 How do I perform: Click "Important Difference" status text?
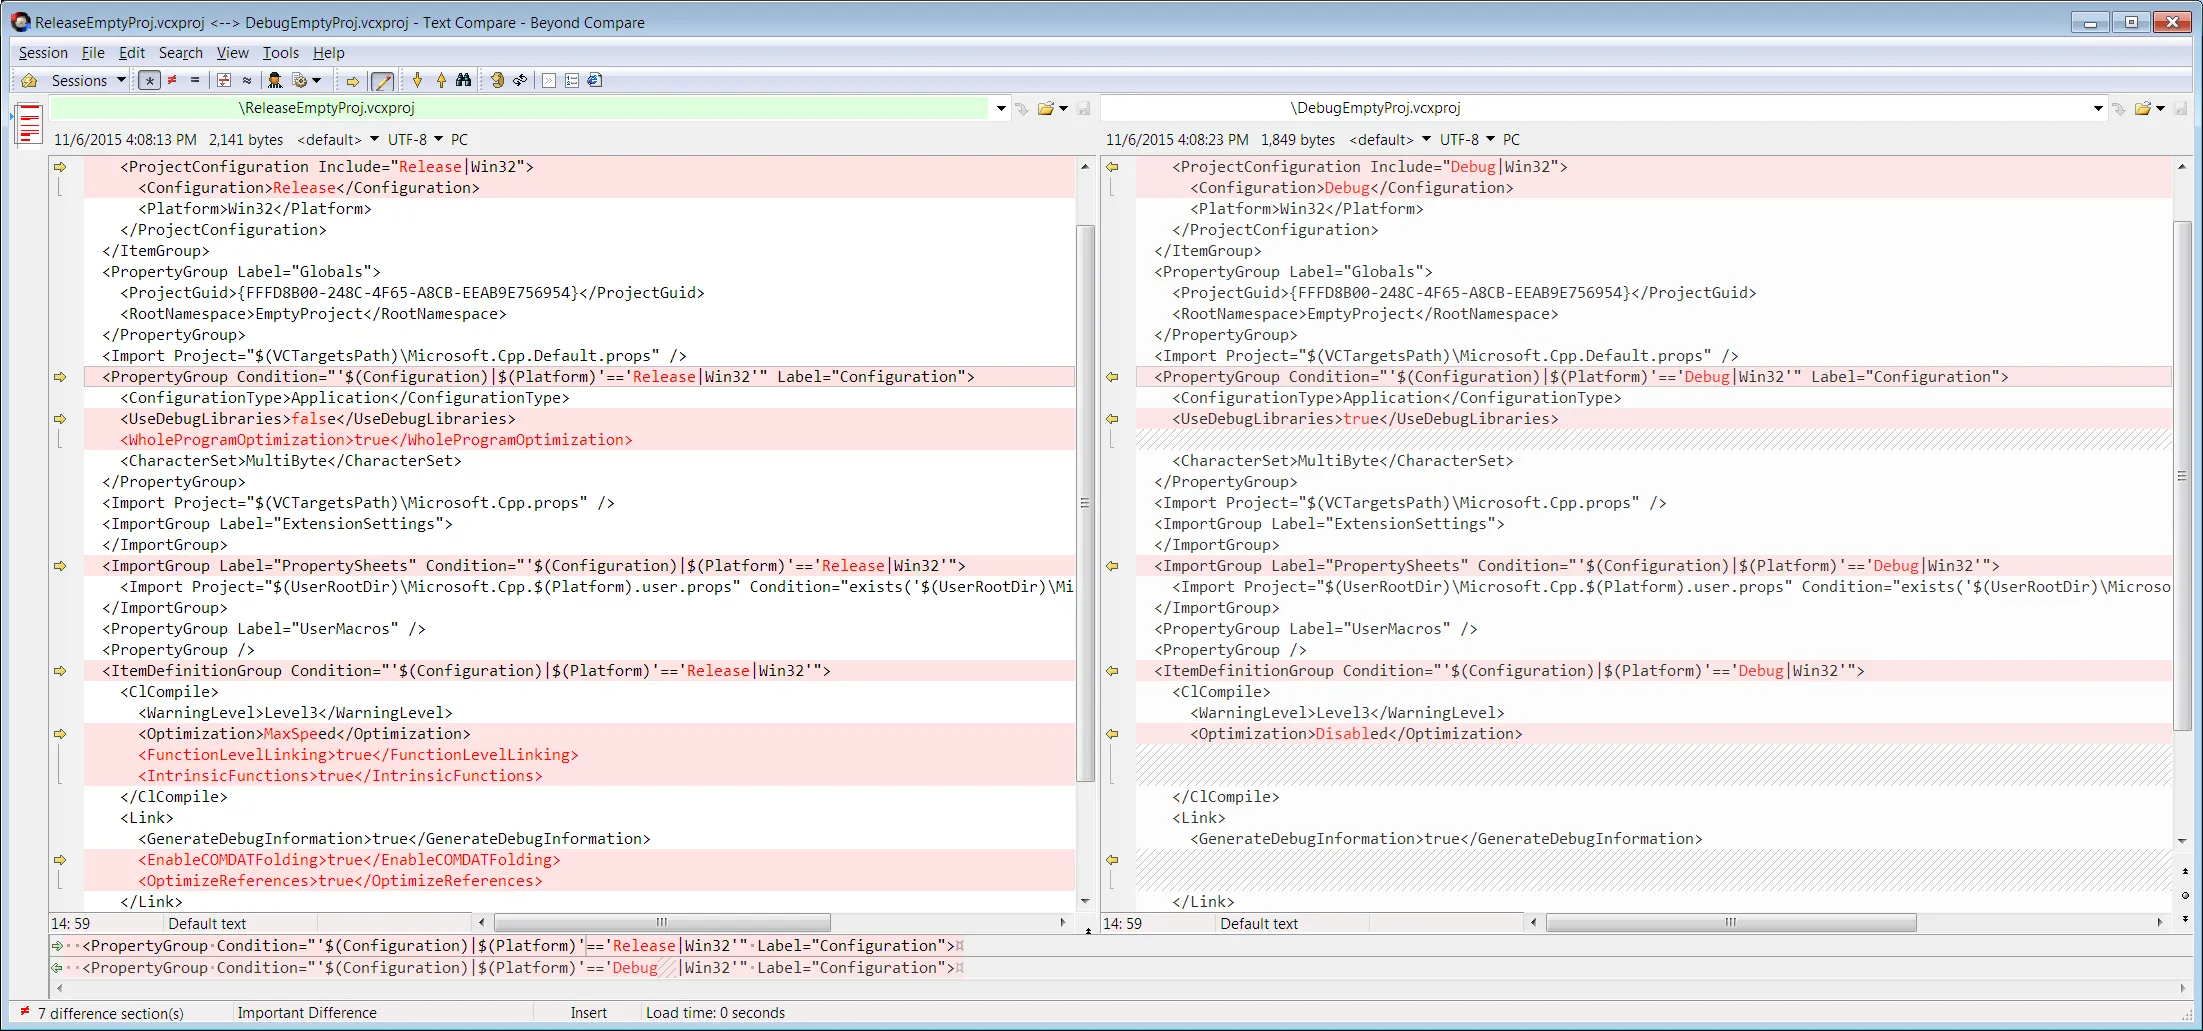coord(307,1013)
